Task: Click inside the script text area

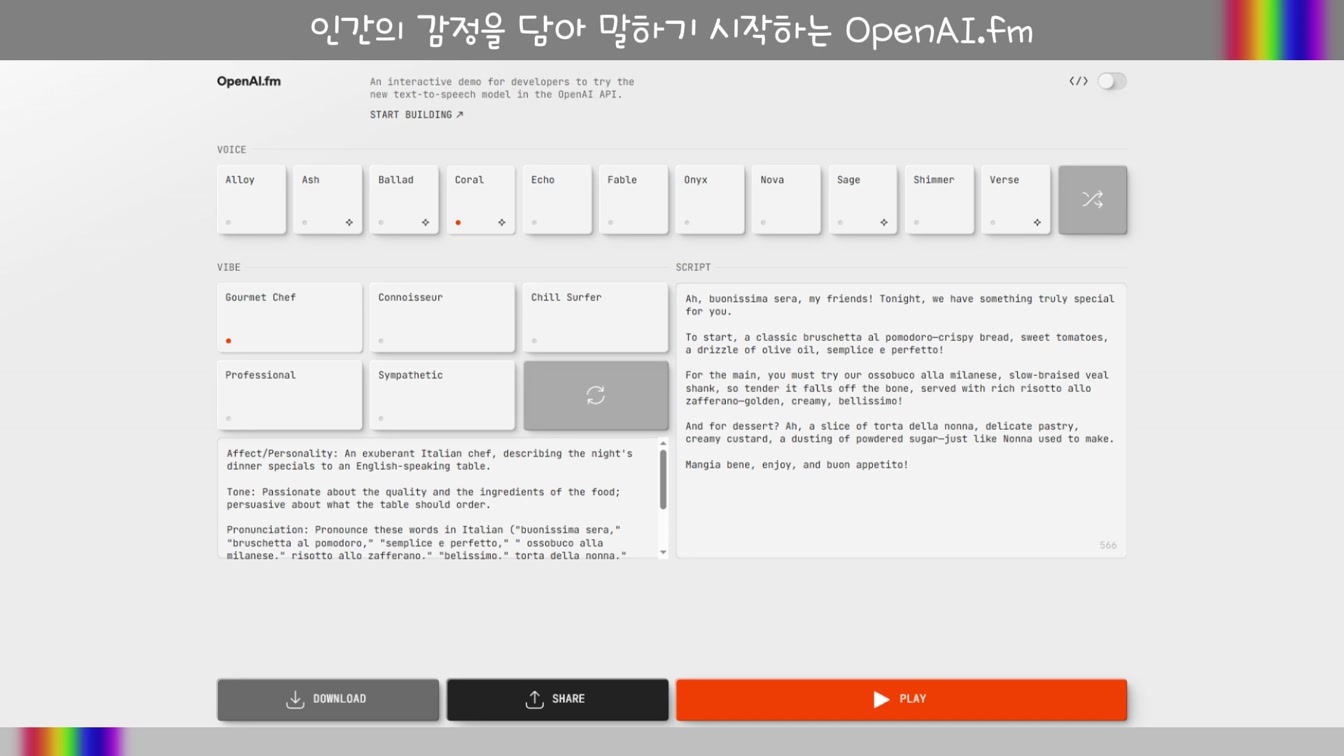Action: 901,421
